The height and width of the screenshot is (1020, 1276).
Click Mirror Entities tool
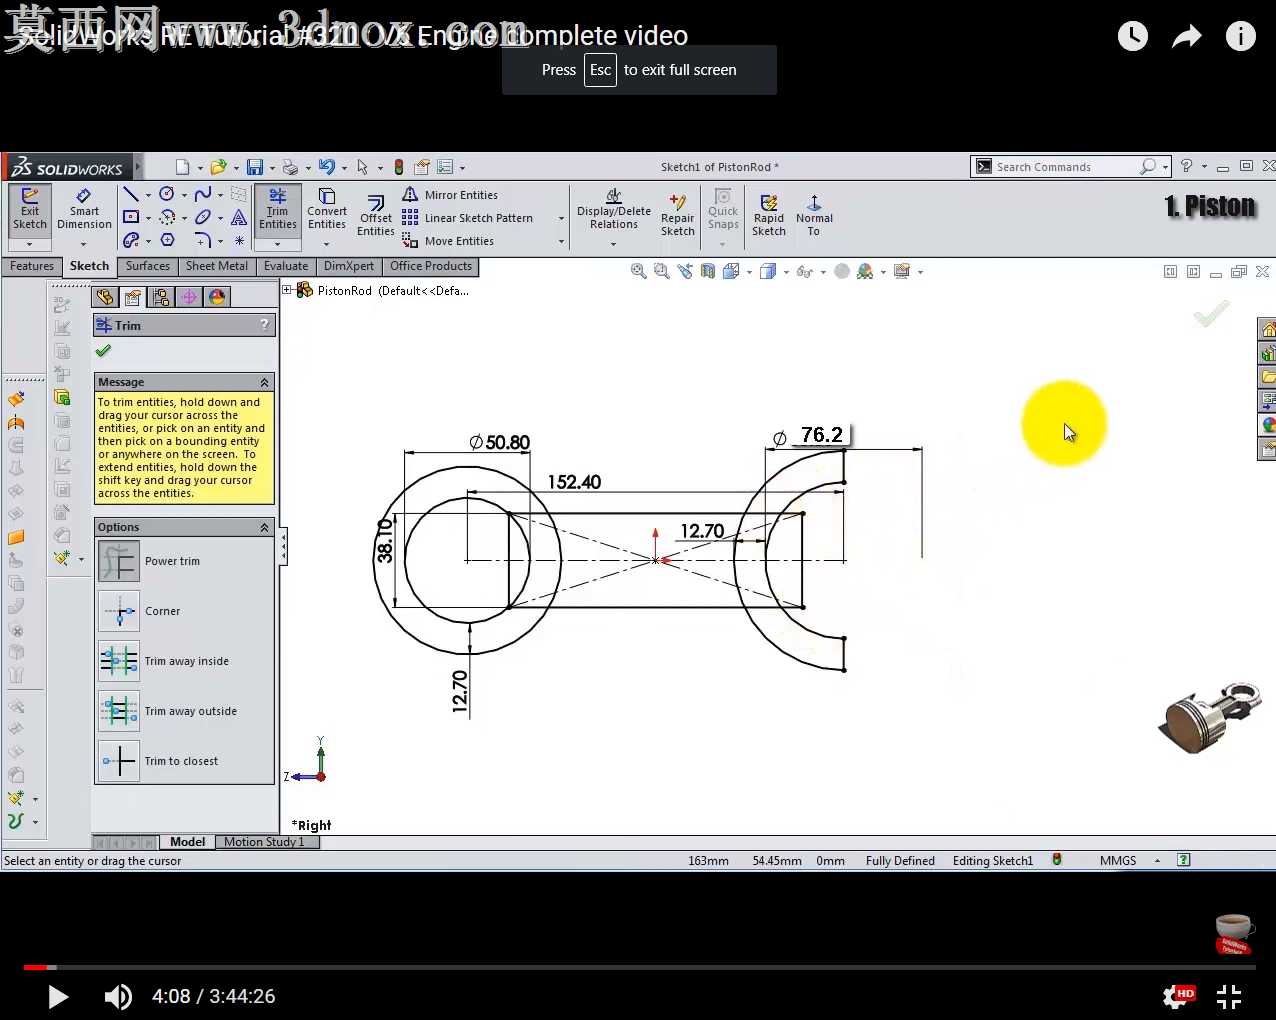[x=450, y=195]
